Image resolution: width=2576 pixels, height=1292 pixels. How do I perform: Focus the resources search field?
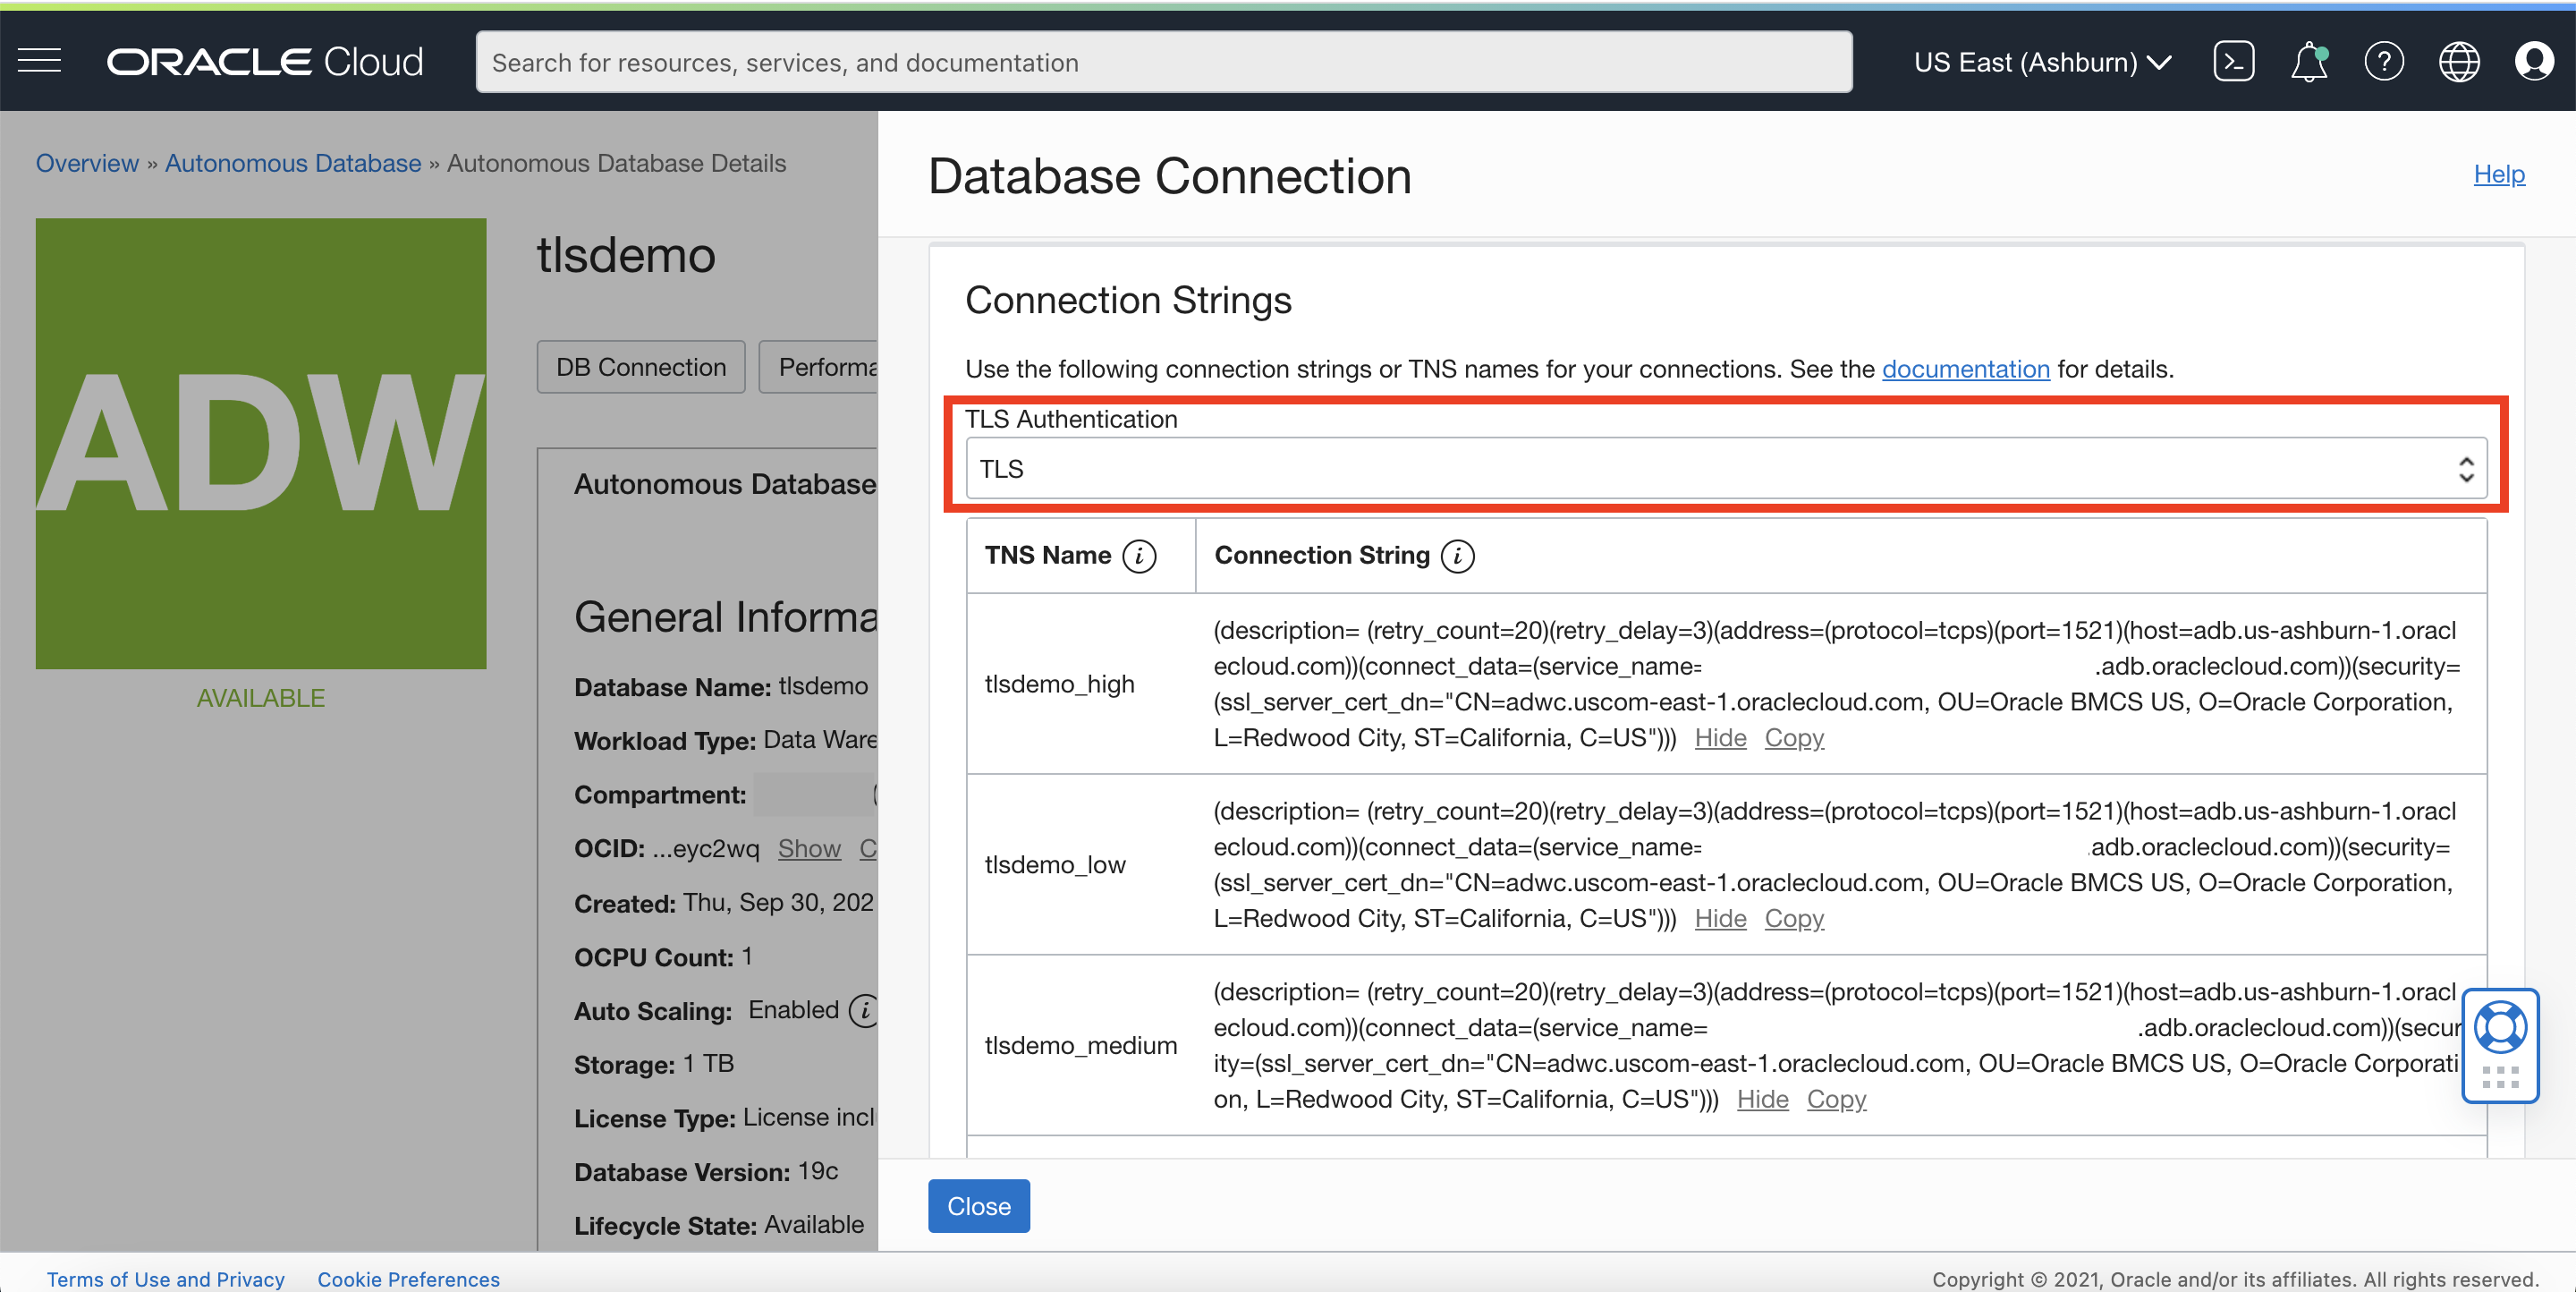[x=1163, y=62]
